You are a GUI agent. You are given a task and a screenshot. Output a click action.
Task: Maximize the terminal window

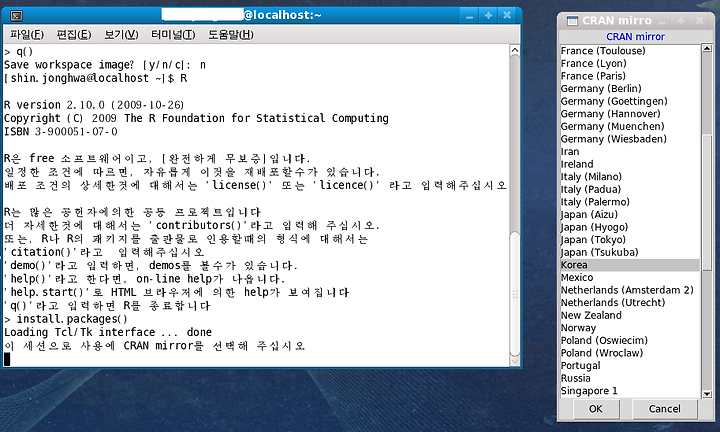(488, 16)
